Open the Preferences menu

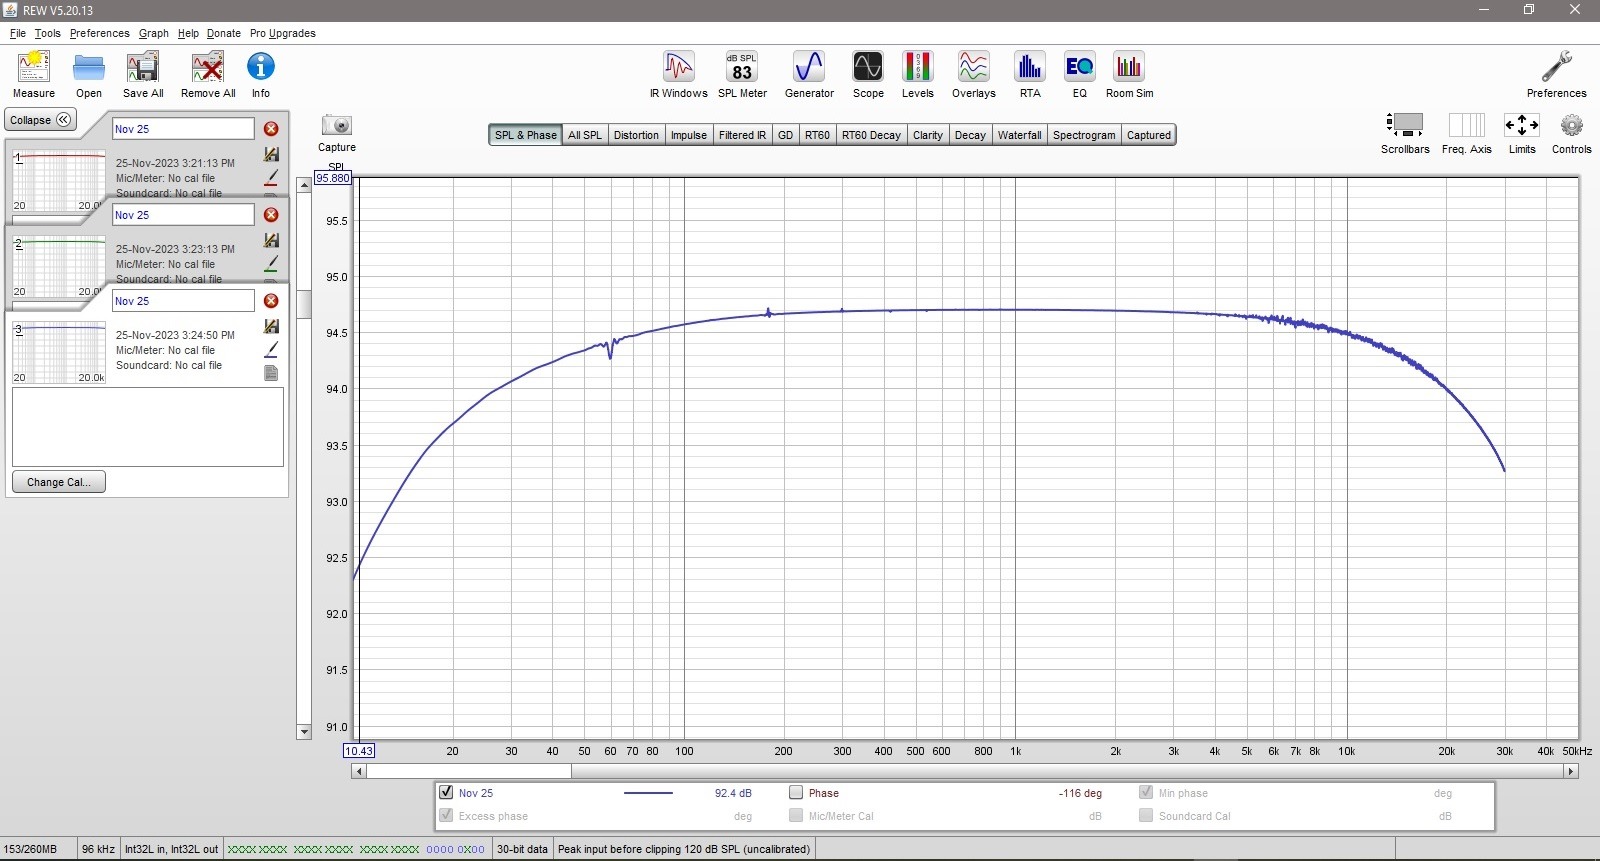coord(99,33)
